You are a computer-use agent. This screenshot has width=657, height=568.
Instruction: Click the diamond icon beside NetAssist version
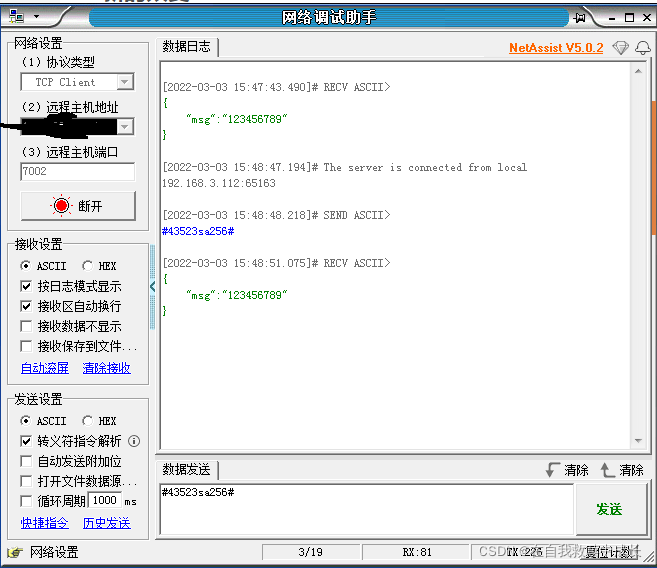click(x=621, y=48)
